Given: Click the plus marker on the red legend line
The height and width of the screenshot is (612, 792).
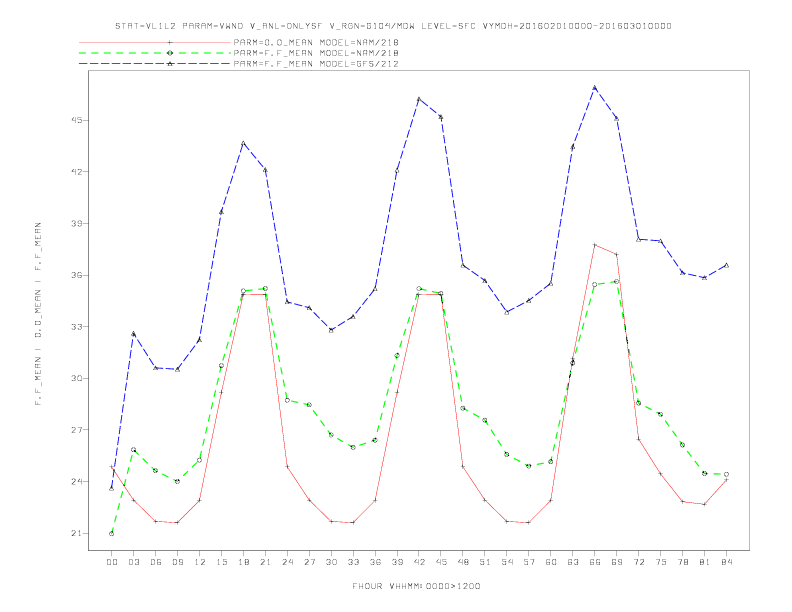Looking at the screenshot, I should pos(170,42).
